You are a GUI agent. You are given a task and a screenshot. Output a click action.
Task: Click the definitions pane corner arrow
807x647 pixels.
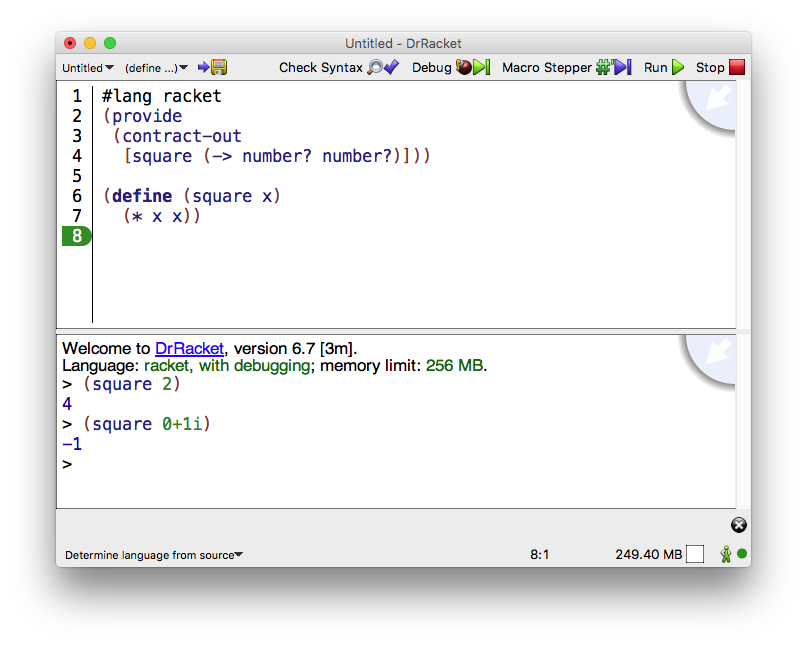[x=717, y=99]
